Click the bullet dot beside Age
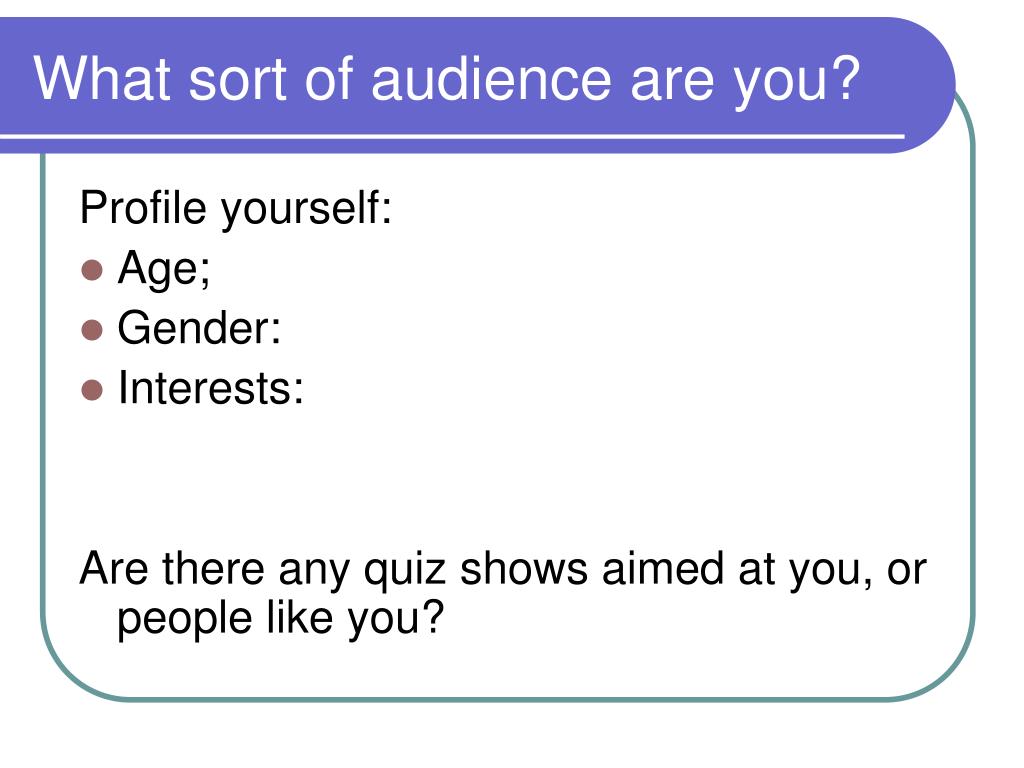 [92, 270]
